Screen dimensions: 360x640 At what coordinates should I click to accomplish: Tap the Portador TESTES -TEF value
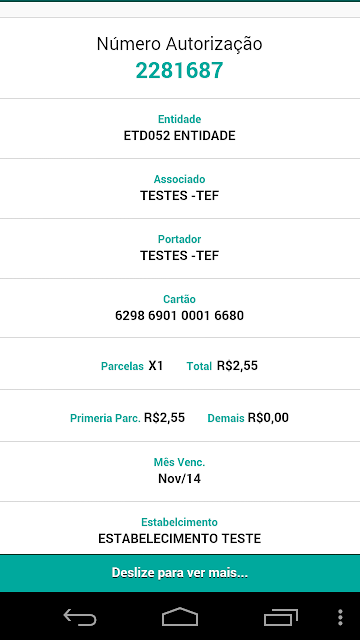[180, 256]
